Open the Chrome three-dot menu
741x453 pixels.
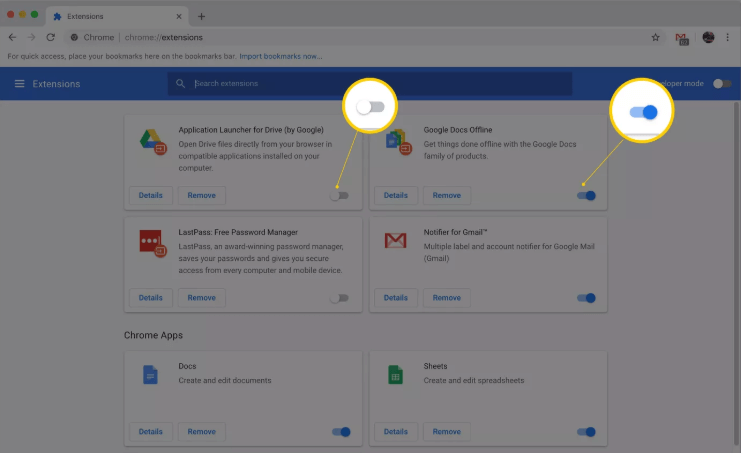728,37
